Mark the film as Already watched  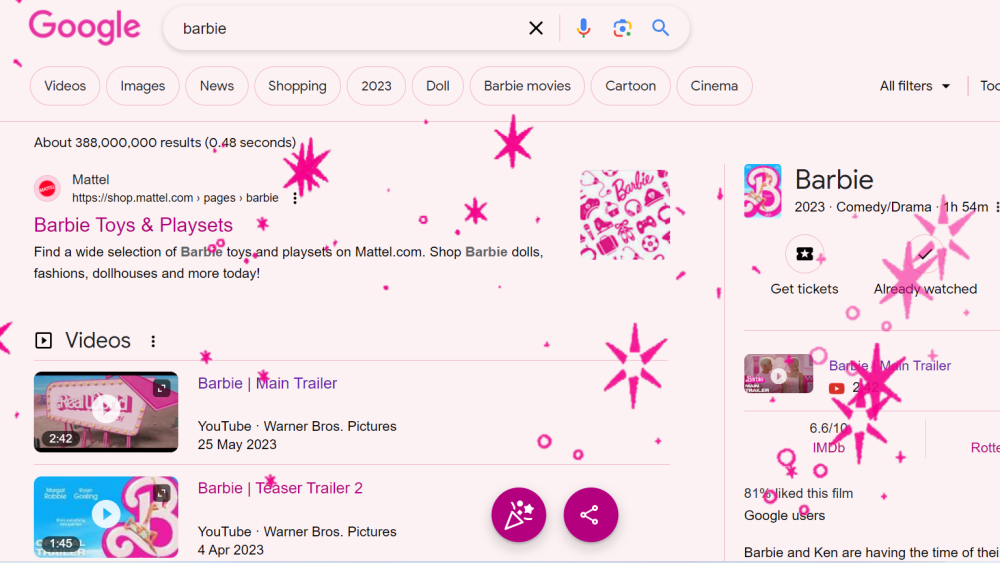[x=925, y=254]
